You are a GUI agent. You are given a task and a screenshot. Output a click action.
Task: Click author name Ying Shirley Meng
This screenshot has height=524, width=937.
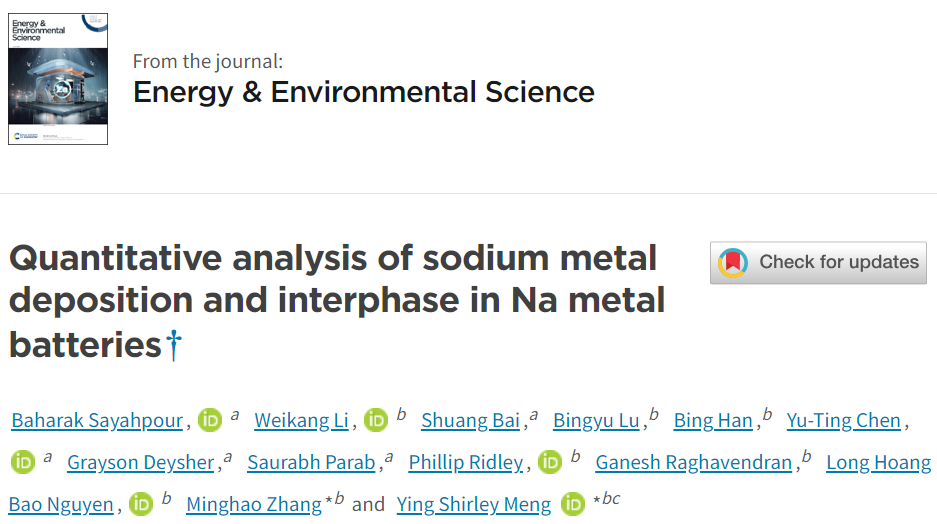pos(473,504)
